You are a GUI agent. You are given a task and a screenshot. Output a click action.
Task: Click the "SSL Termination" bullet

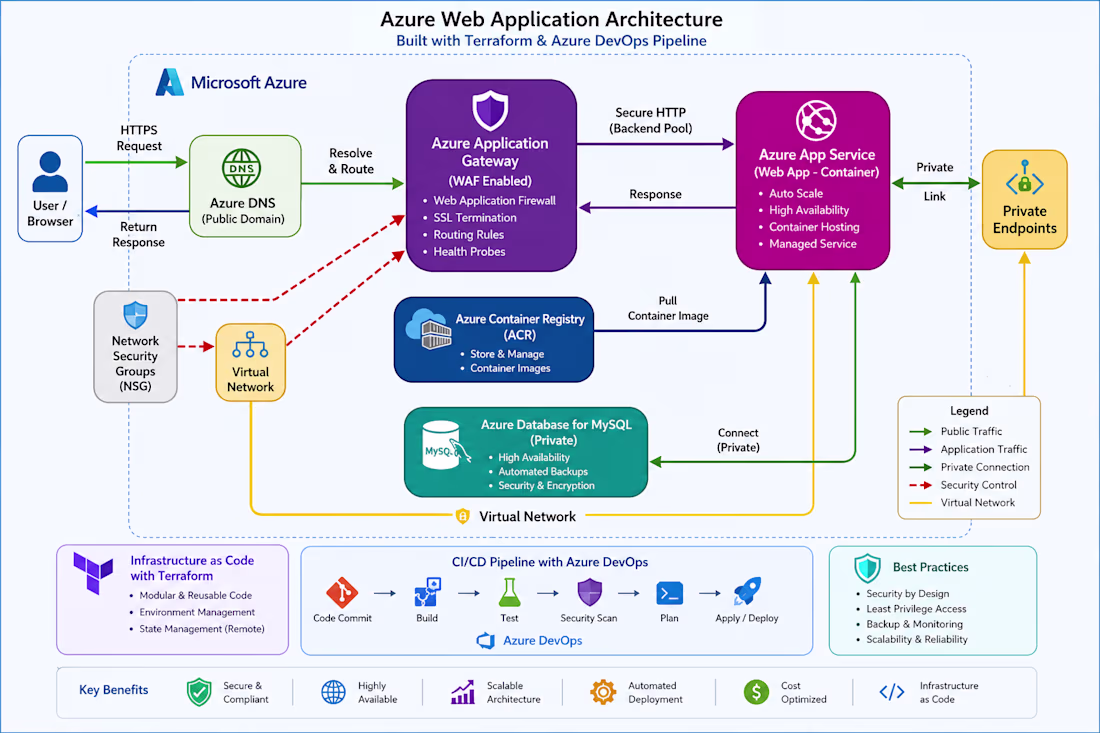point(475,217)
